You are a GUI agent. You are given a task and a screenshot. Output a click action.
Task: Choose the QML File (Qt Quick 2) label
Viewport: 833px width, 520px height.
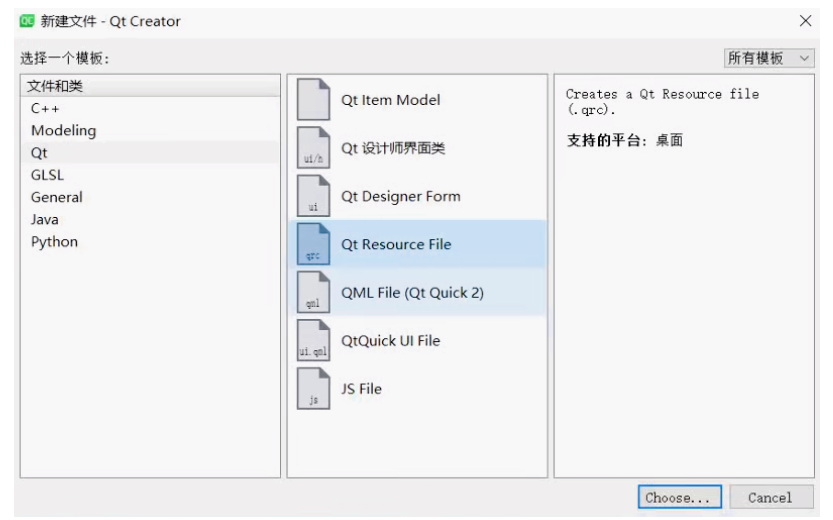[x=412, y=293]
